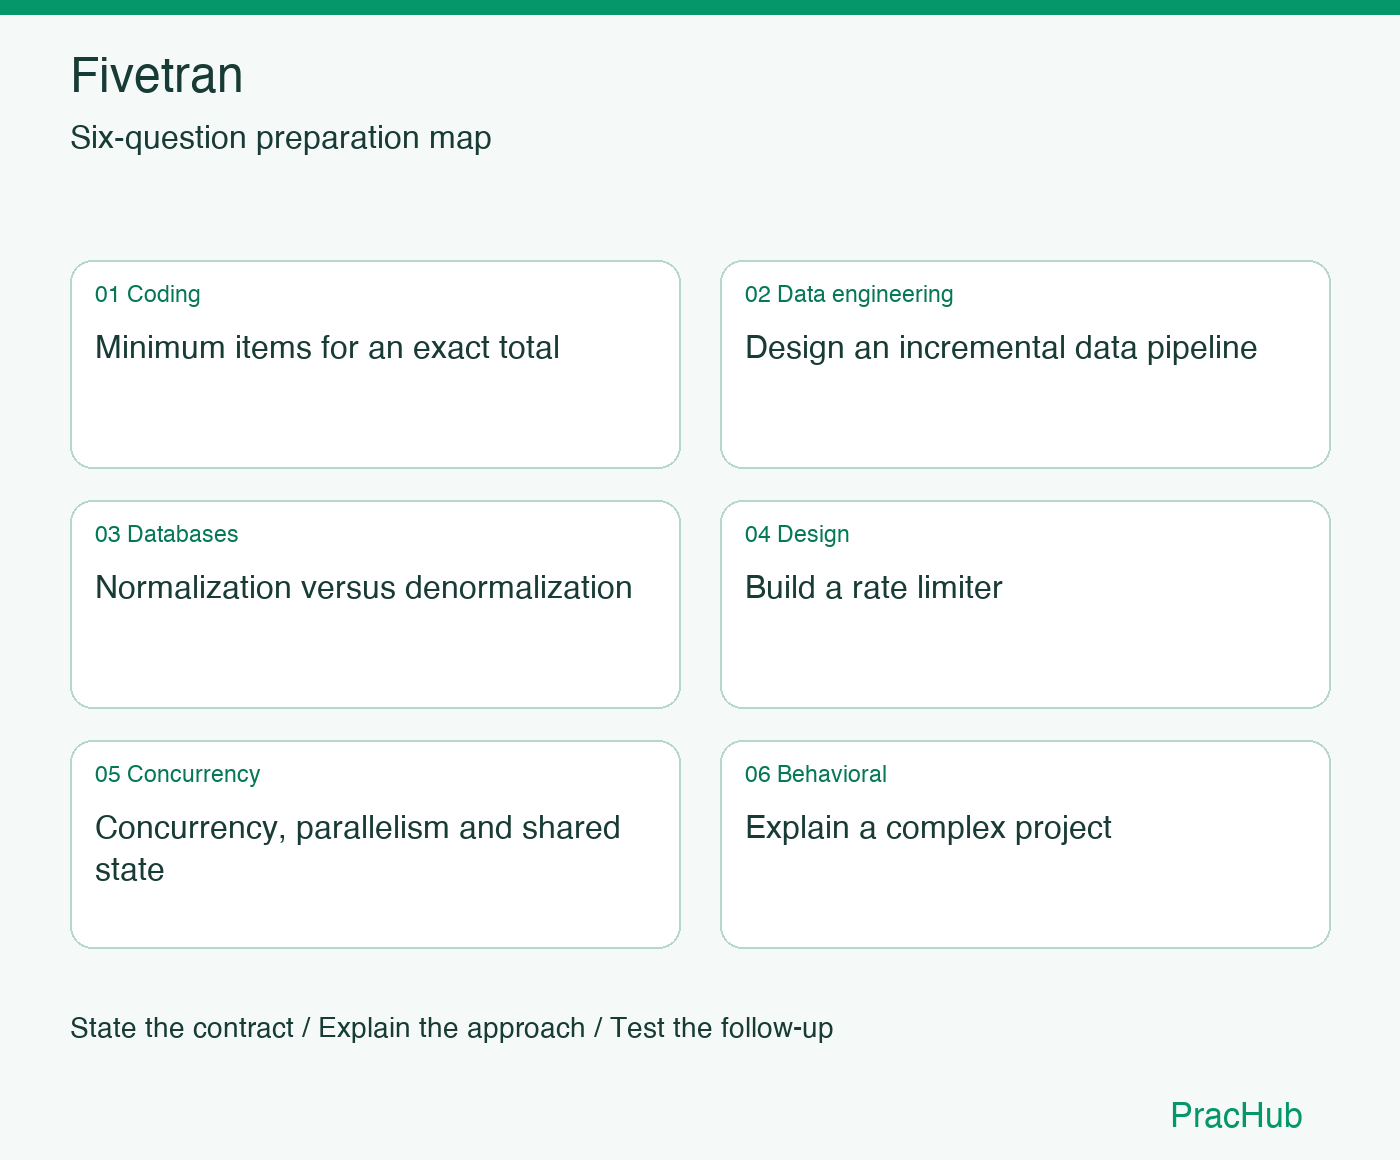Open Normalization versus denormalization card
Viewport: 1400px width, 1160px height.
click(375, 604)
